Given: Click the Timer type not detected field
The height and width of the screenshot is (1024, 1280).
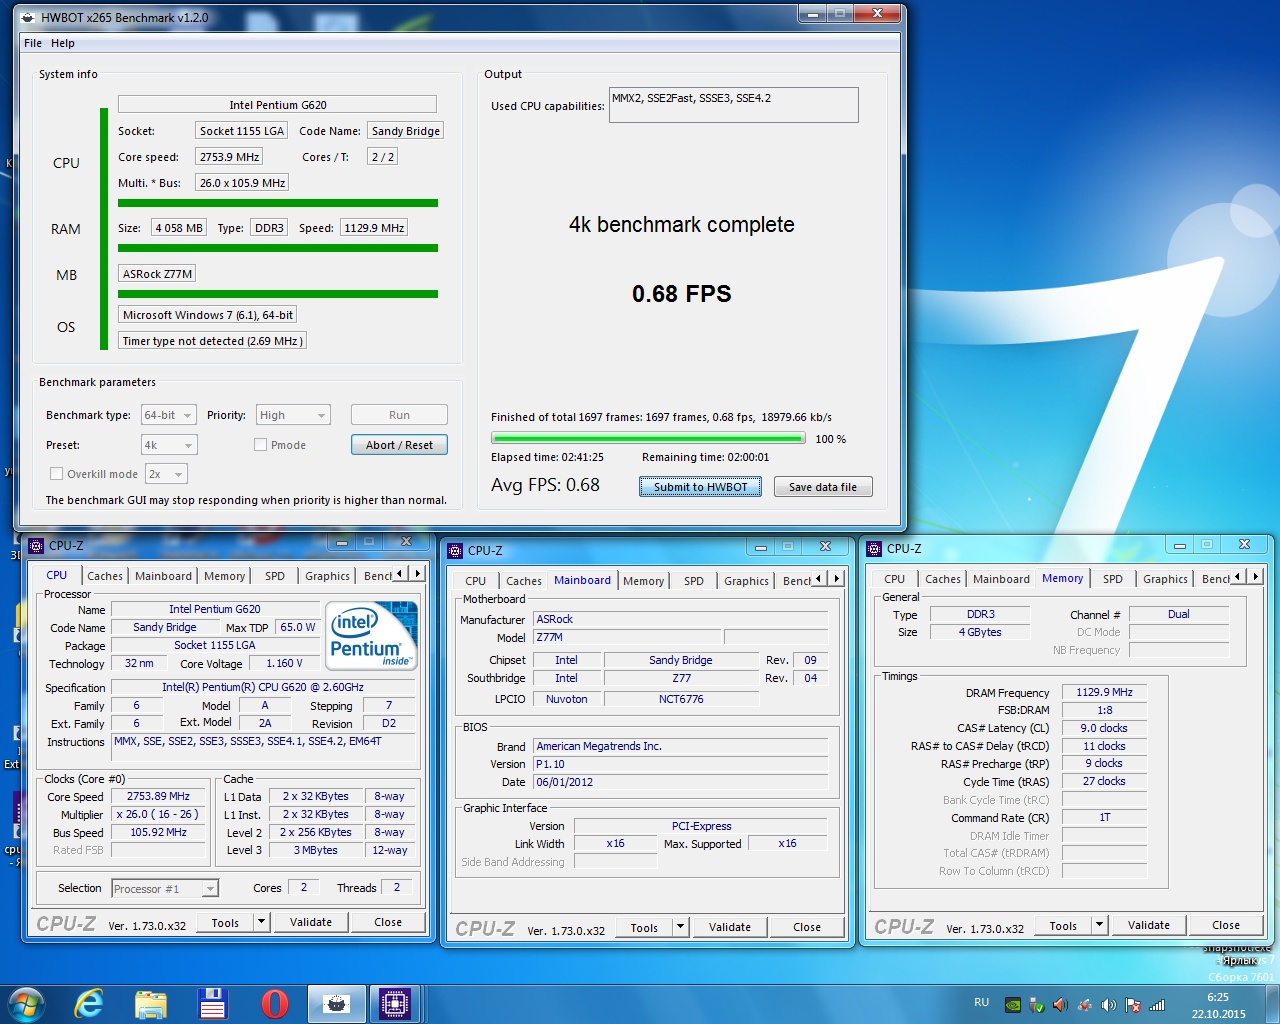Looking at the screenshot, I should (x=212, y=341).
